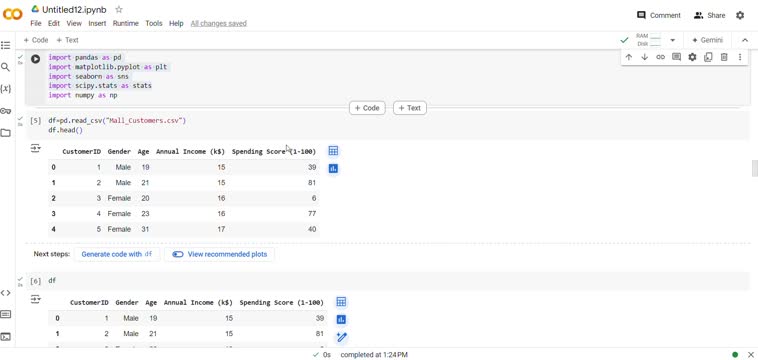The width and height of the screenshot is (758, 360).
Task: Click Generate code with df
Action: click(x=117, y=254)
